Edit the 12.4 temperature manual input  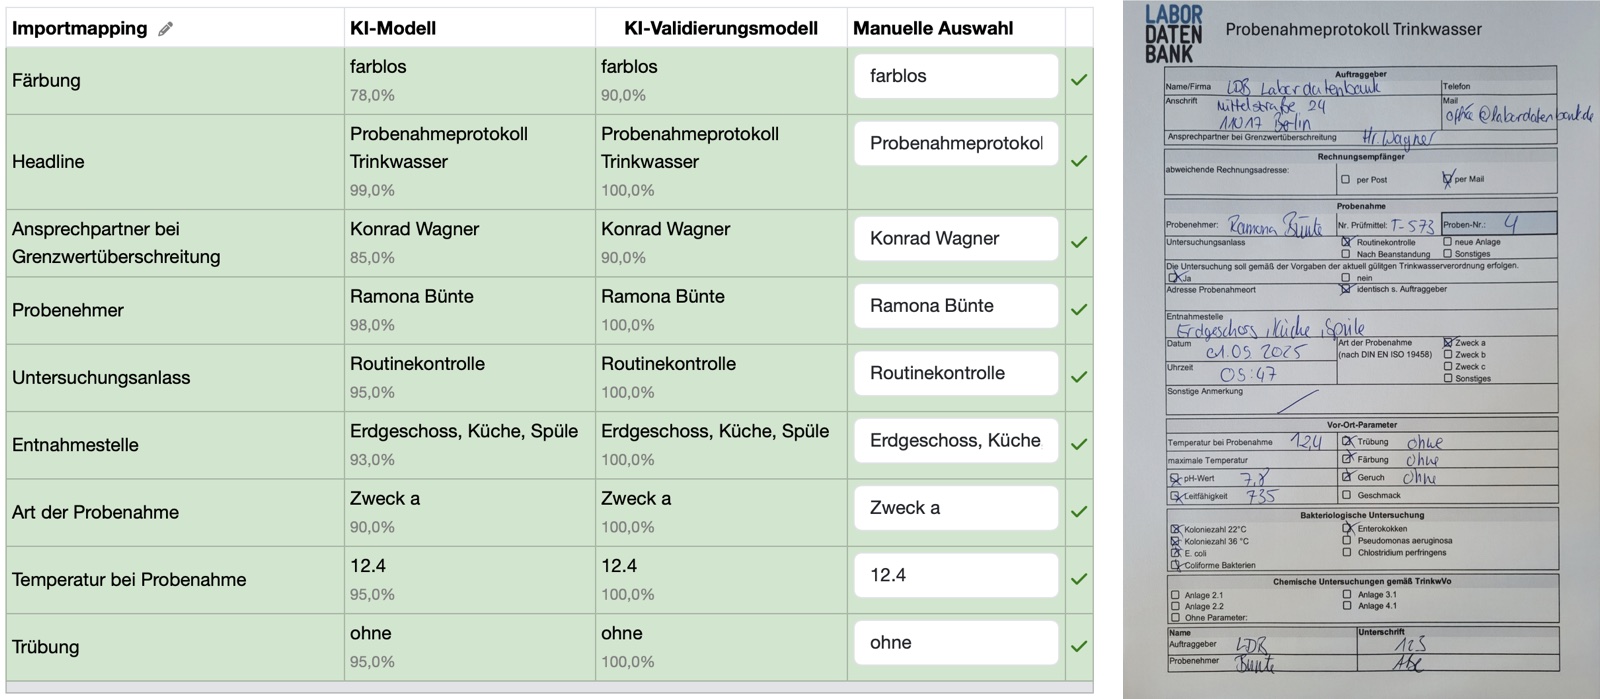coord(955,575)
